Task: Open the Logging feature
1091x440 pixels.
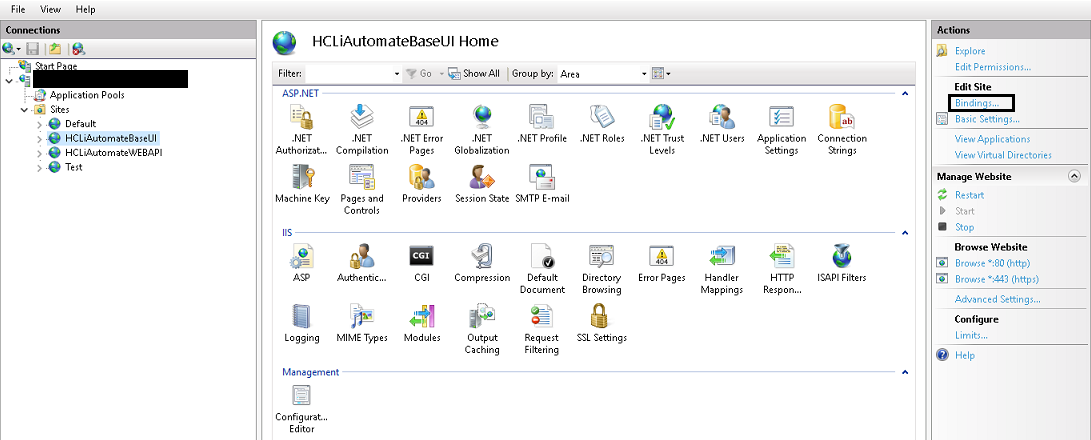Action: (x=302, y=323)
